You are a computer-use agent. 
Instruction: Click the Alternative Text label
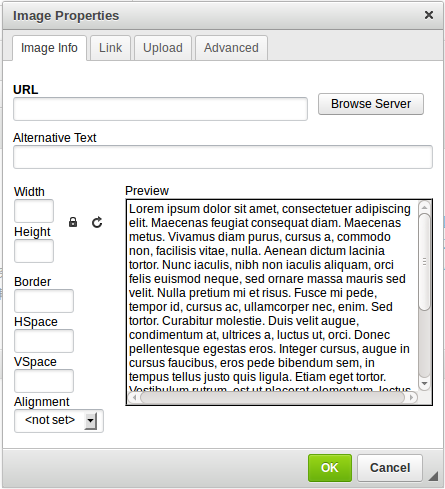click(55, 138)
